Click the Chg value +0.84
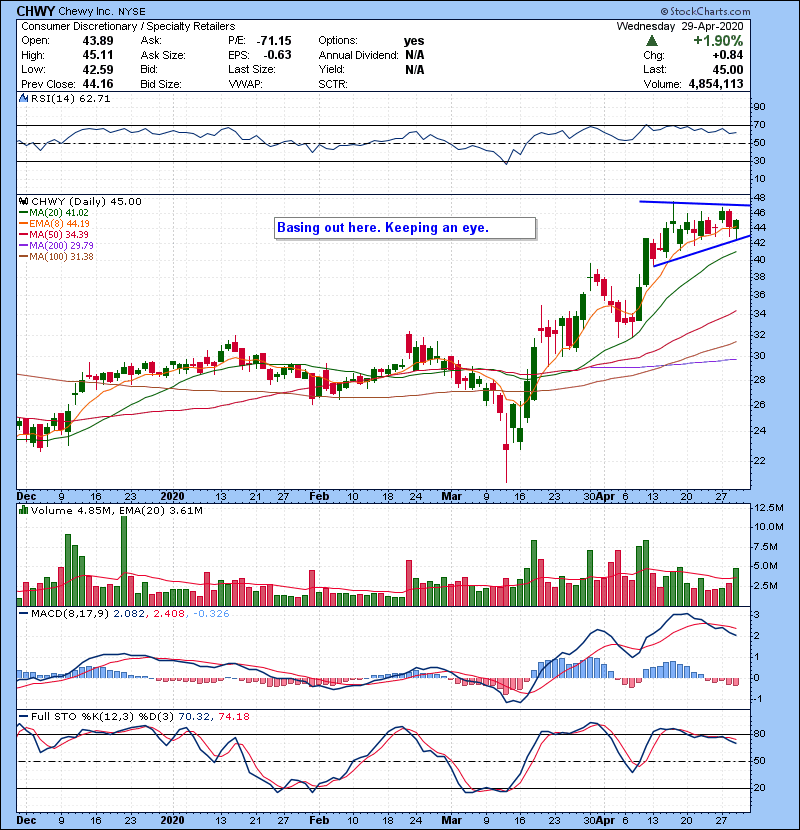This screenshot has width=800, height=830. click(x=727, y=55)
